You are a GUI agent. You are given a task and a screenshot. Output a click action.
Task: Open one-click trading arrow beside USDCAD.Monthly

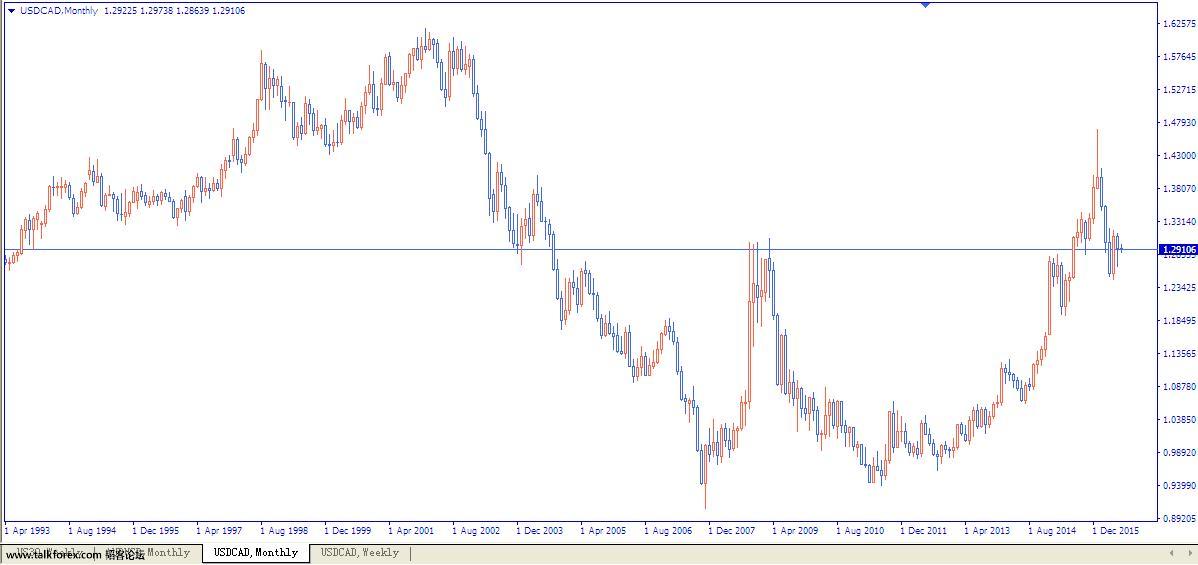click(x=11, y=11)
